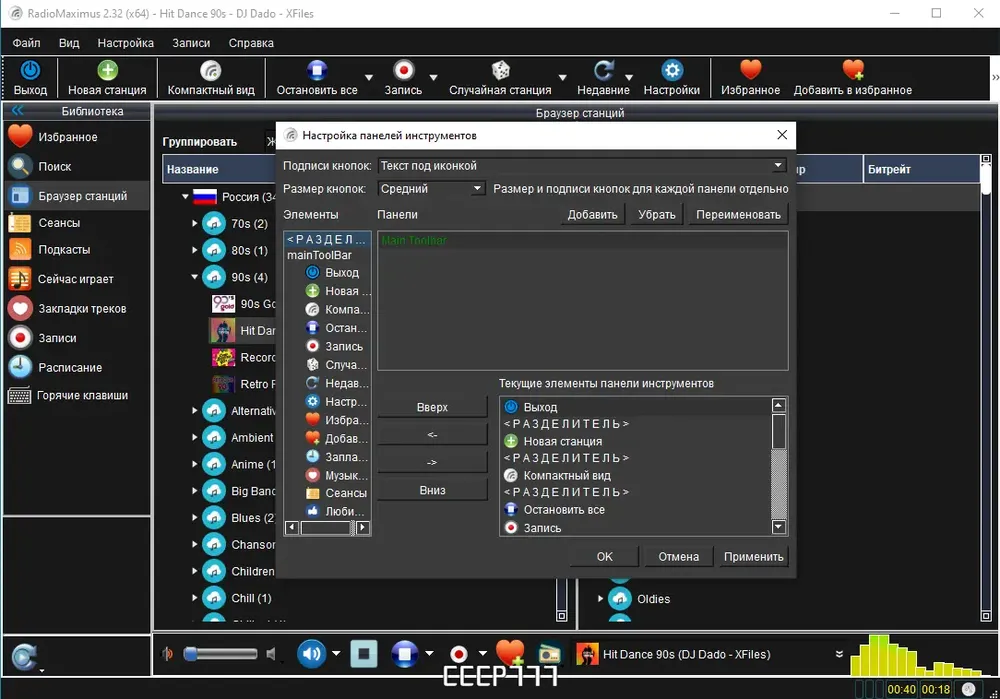Expand the Oldies tree node
This screenshot has height=699, width=1000.
coord(600,598)
